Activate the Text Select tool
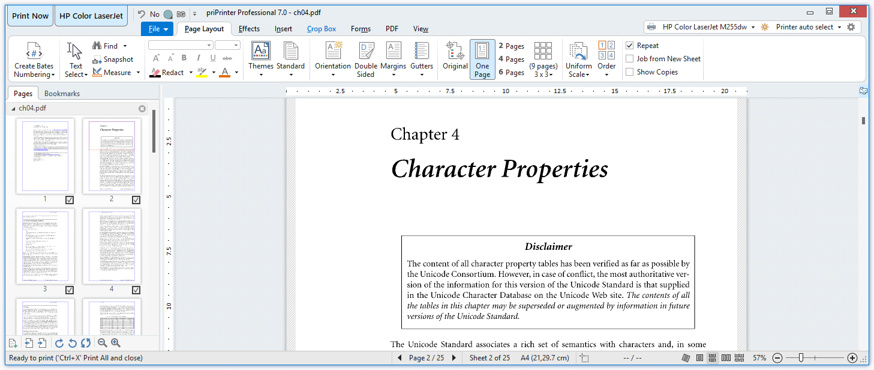Image resolution: width=874 pixels, height=370 pixels. [x=76, y=60]
